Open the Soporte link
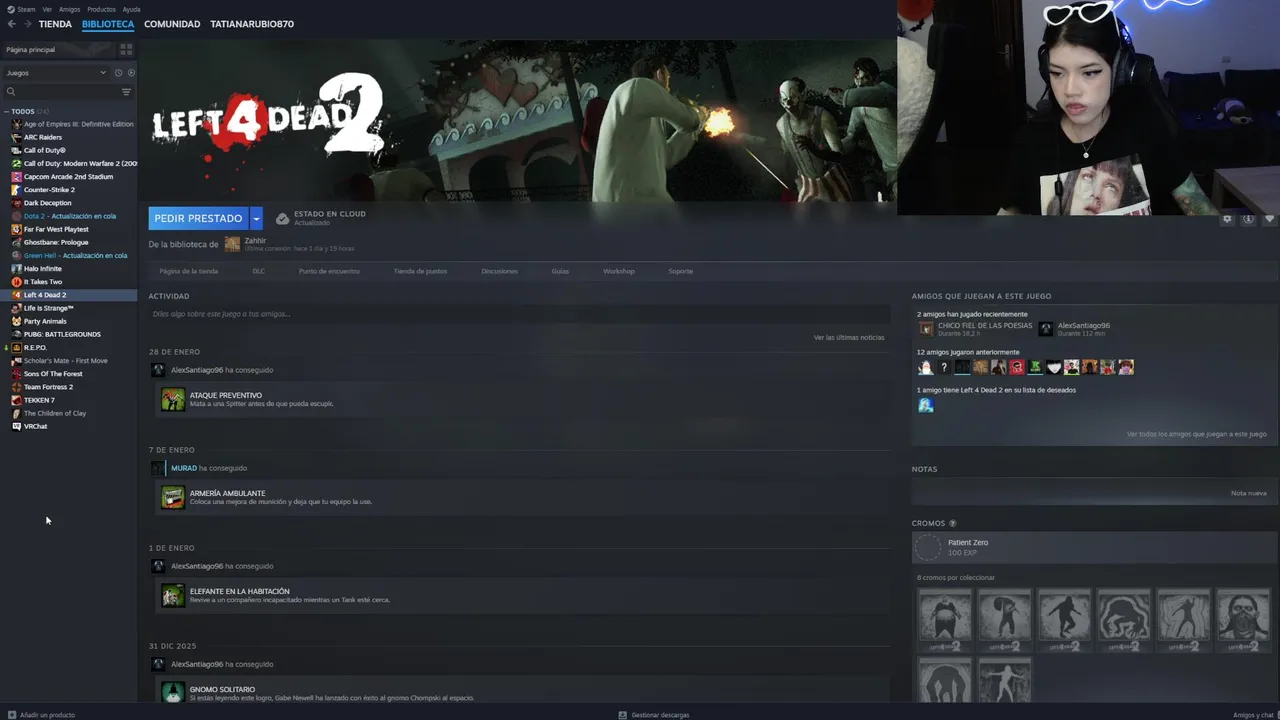 coord(680,271)
